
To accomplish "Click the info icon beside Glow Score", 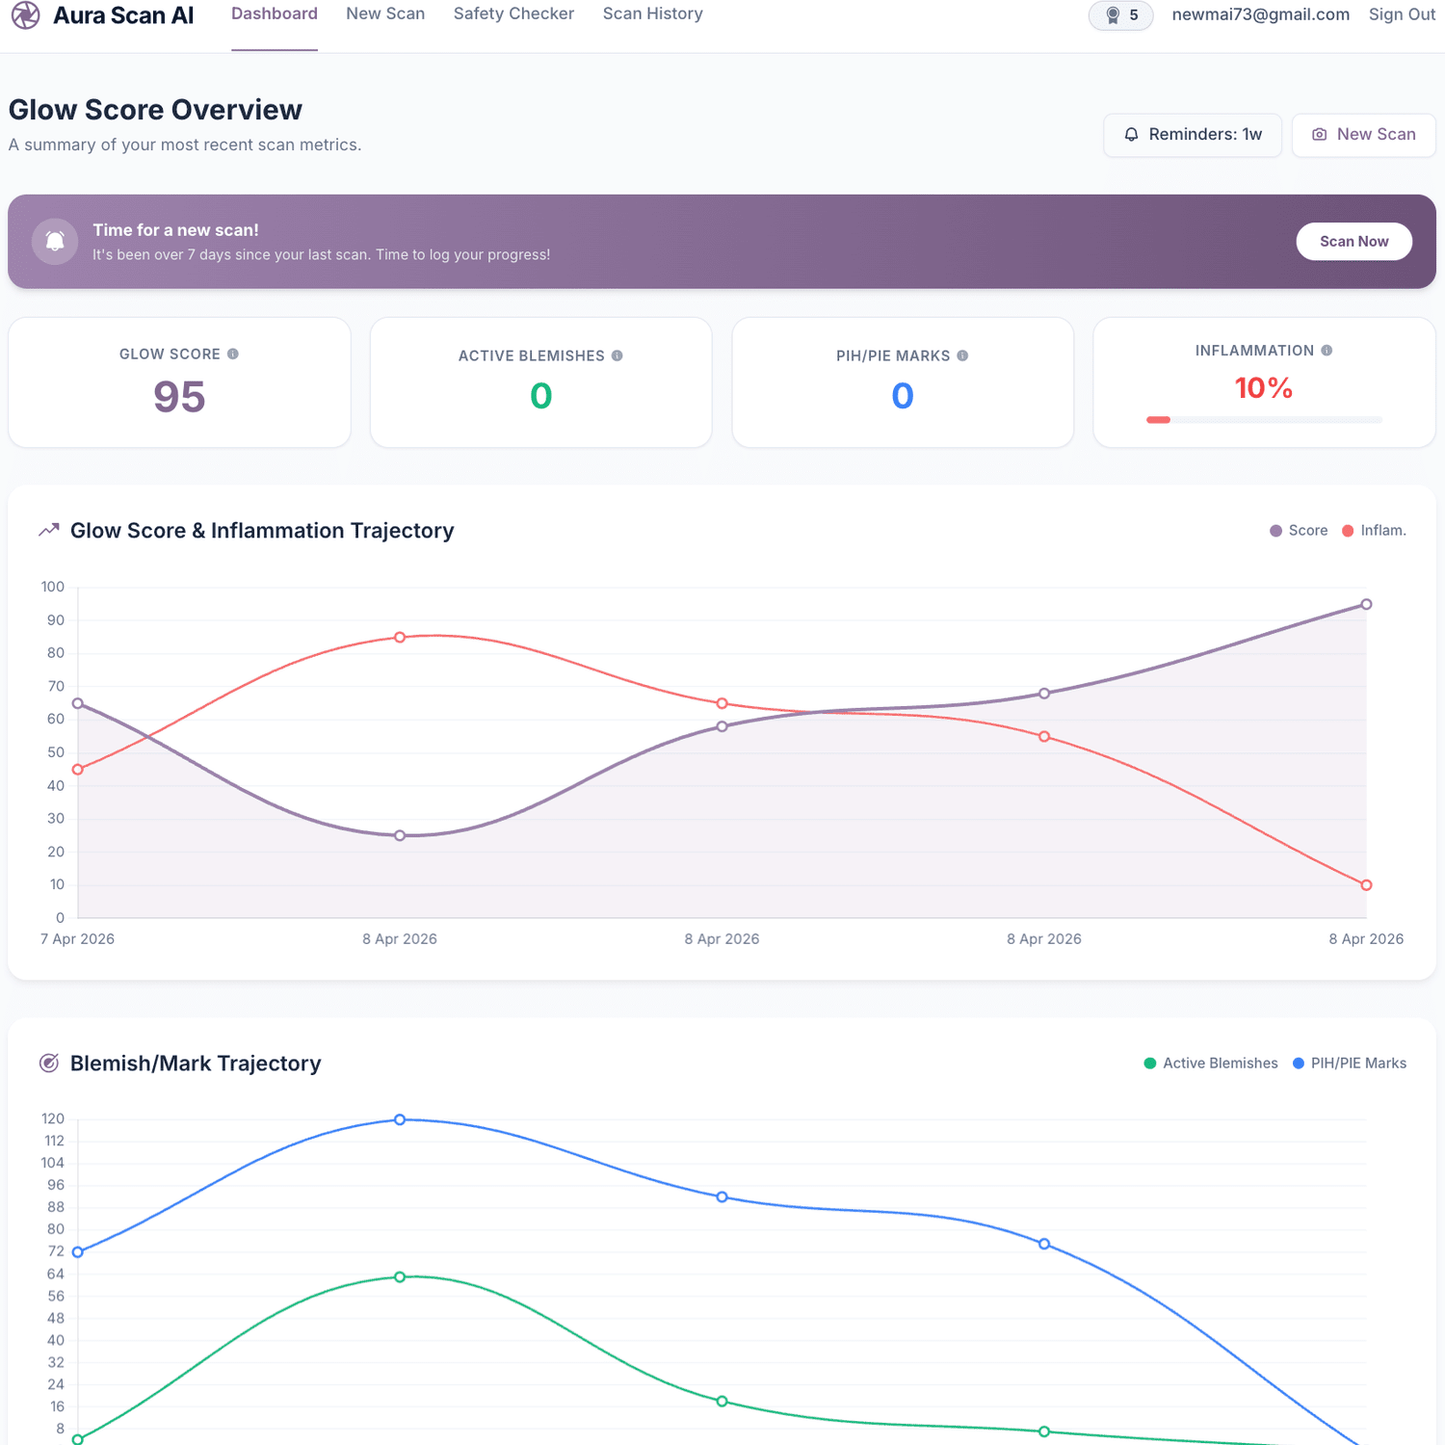I will pyautogui.click(x=233, y=354).
